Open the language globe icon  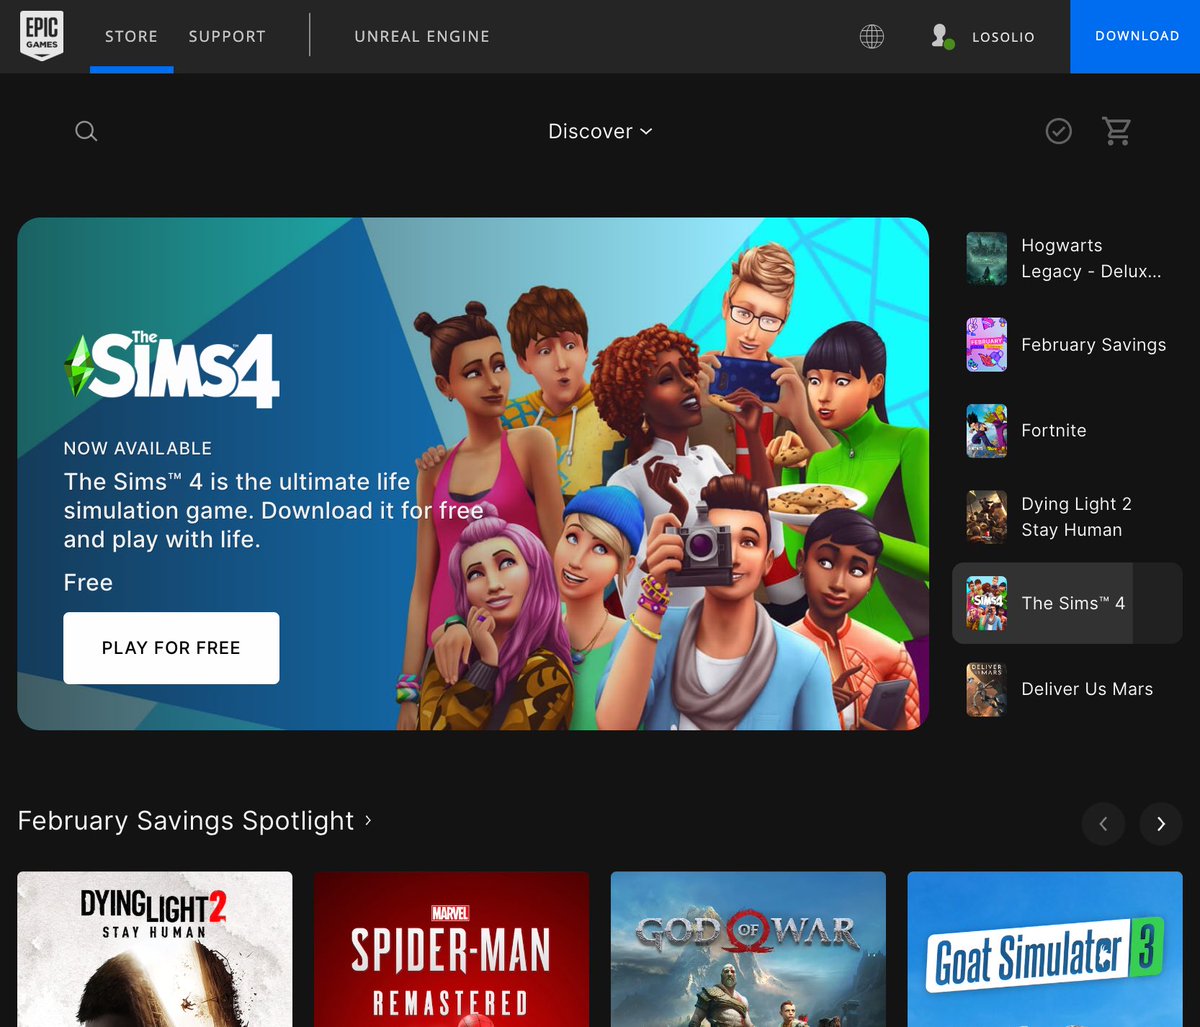pyautogui.click(x=872, y=37)
